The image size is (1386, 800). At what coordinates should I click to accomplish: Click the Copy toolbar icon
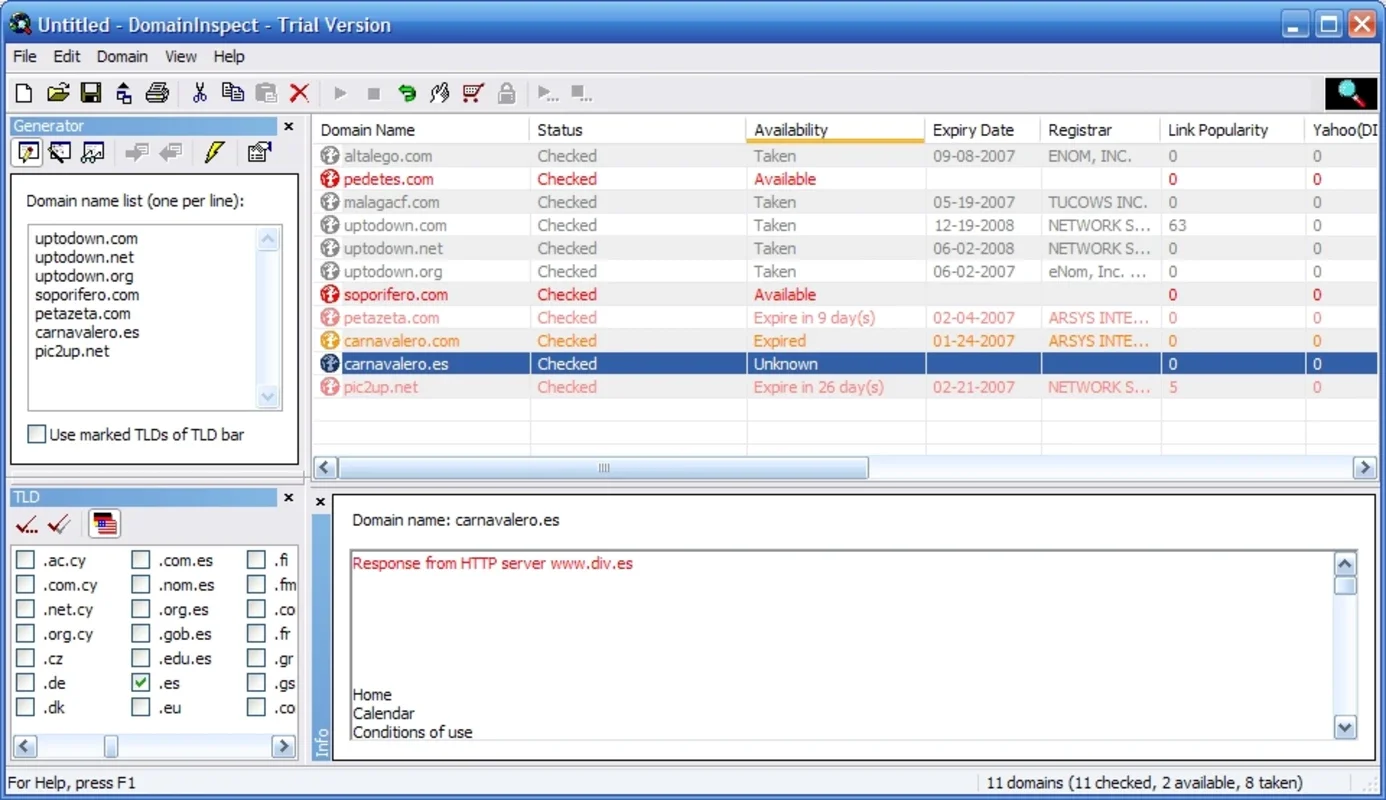pyautogui.click(x=233, y=94)
